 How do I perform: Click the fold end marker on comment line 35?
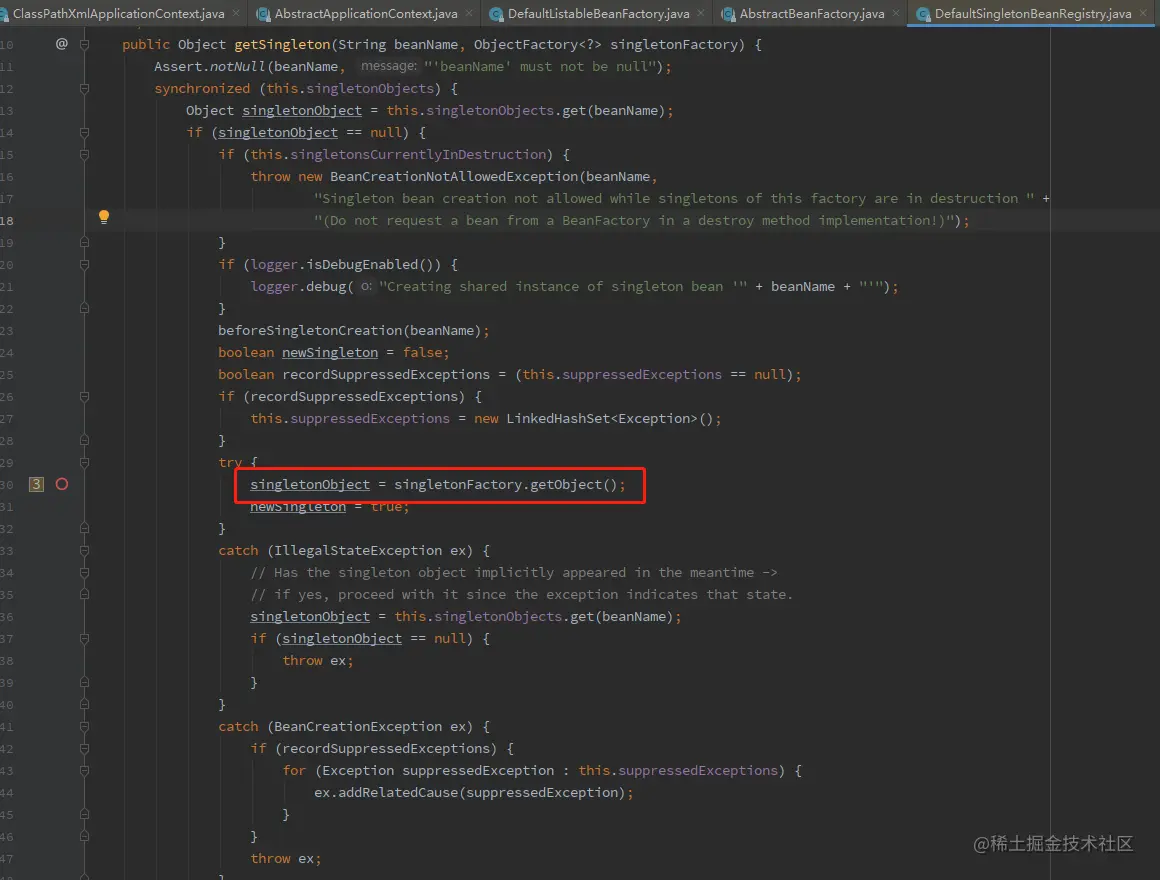(84, 595)
